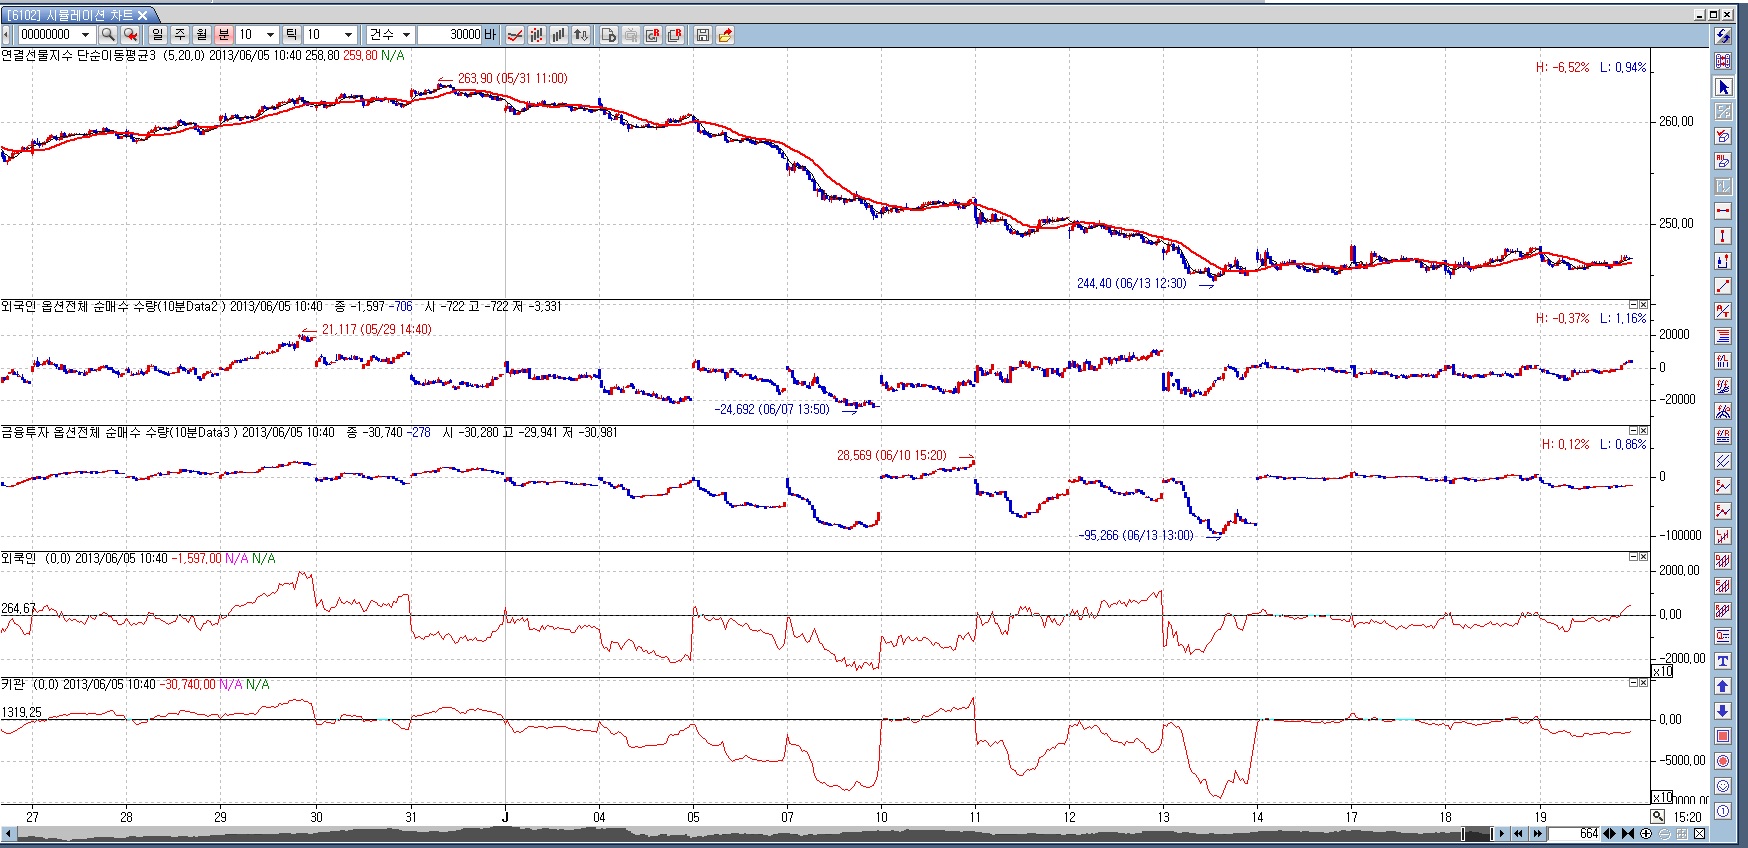Click the document with arrow toolbar icon
This screenshot has height=848, width=1748.
tap(609, 35)
